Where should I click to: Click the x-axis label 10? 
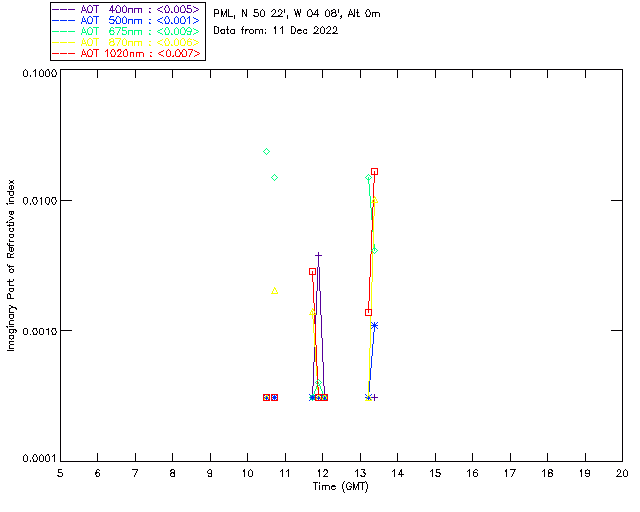pos(248,473)
